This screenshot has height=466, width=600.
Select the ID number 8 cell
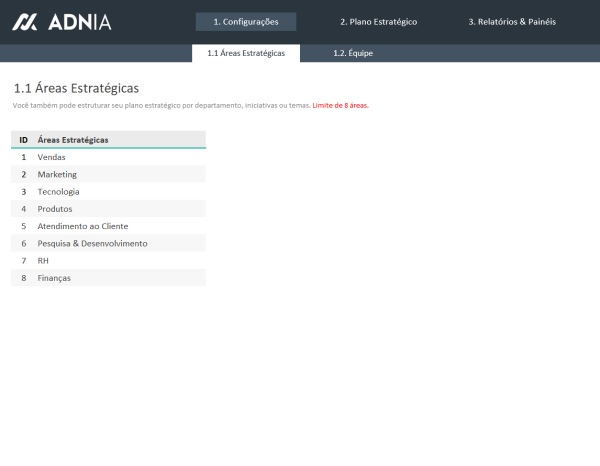(x=23, y=278)
